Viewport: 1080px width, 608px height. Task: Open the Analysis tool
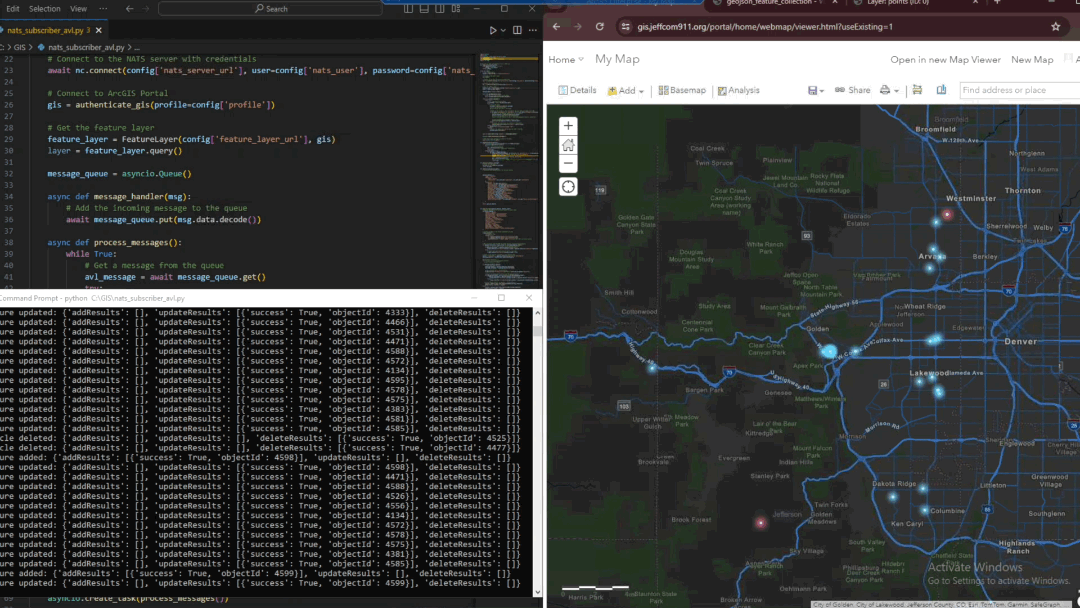click(x=738, y=90)
